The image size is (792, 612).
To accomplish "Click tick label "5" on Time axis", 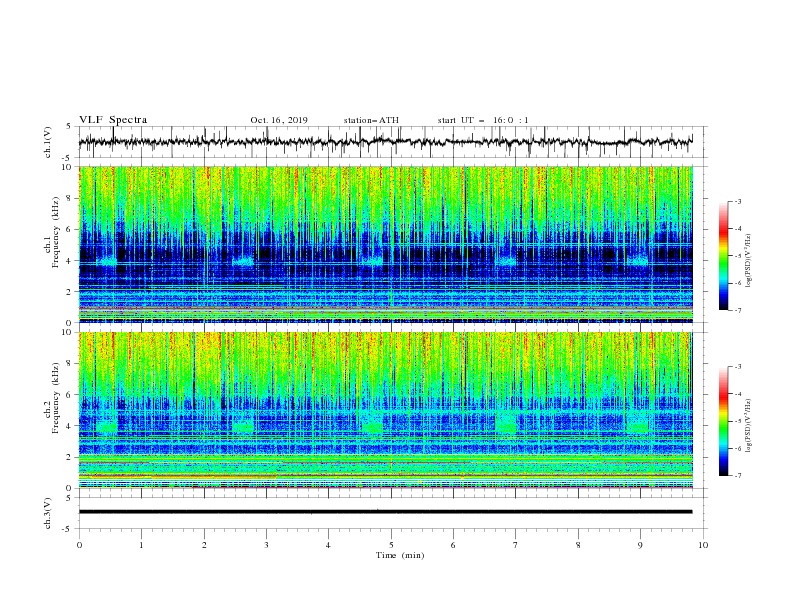I will (x=391, y=545).
